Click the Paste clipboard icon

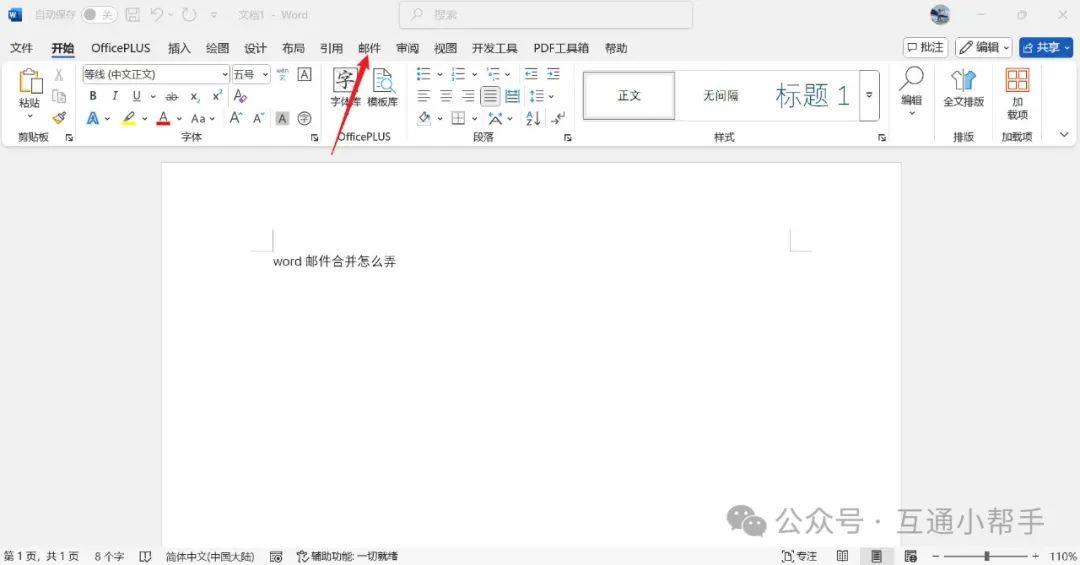click(x=29, y=81)
